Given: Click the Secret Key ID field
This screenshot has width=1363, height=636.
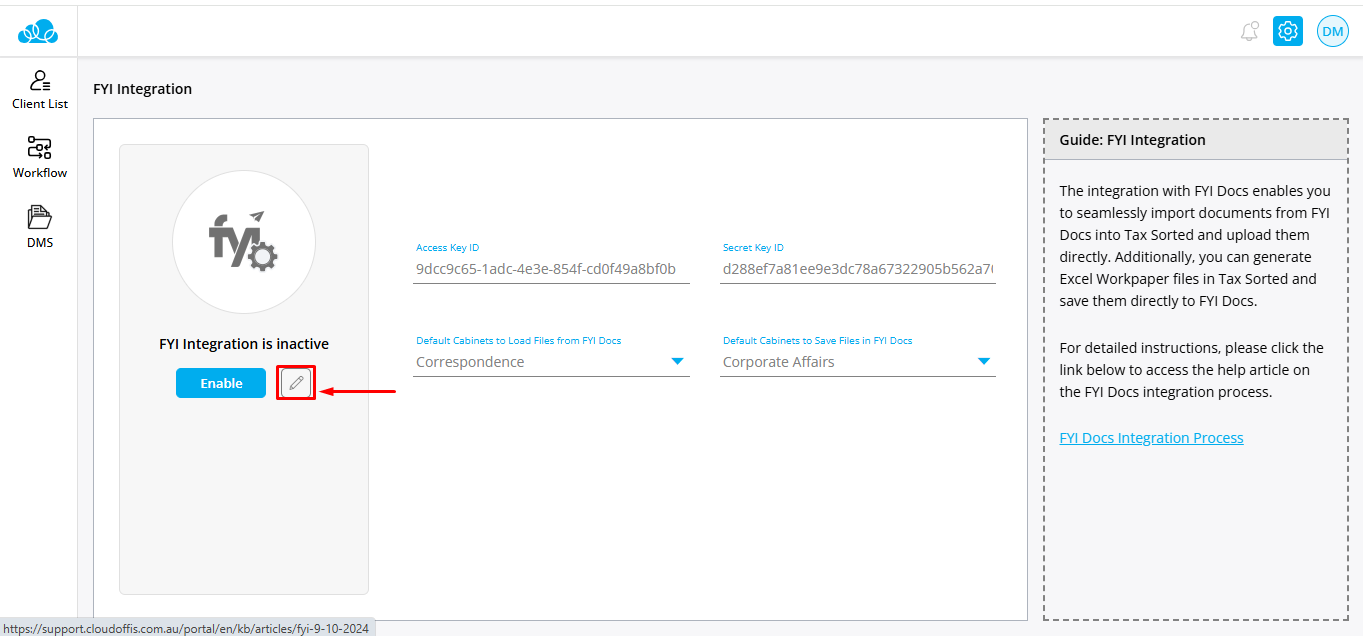Looking at the screenshot, I should [858, 269].
